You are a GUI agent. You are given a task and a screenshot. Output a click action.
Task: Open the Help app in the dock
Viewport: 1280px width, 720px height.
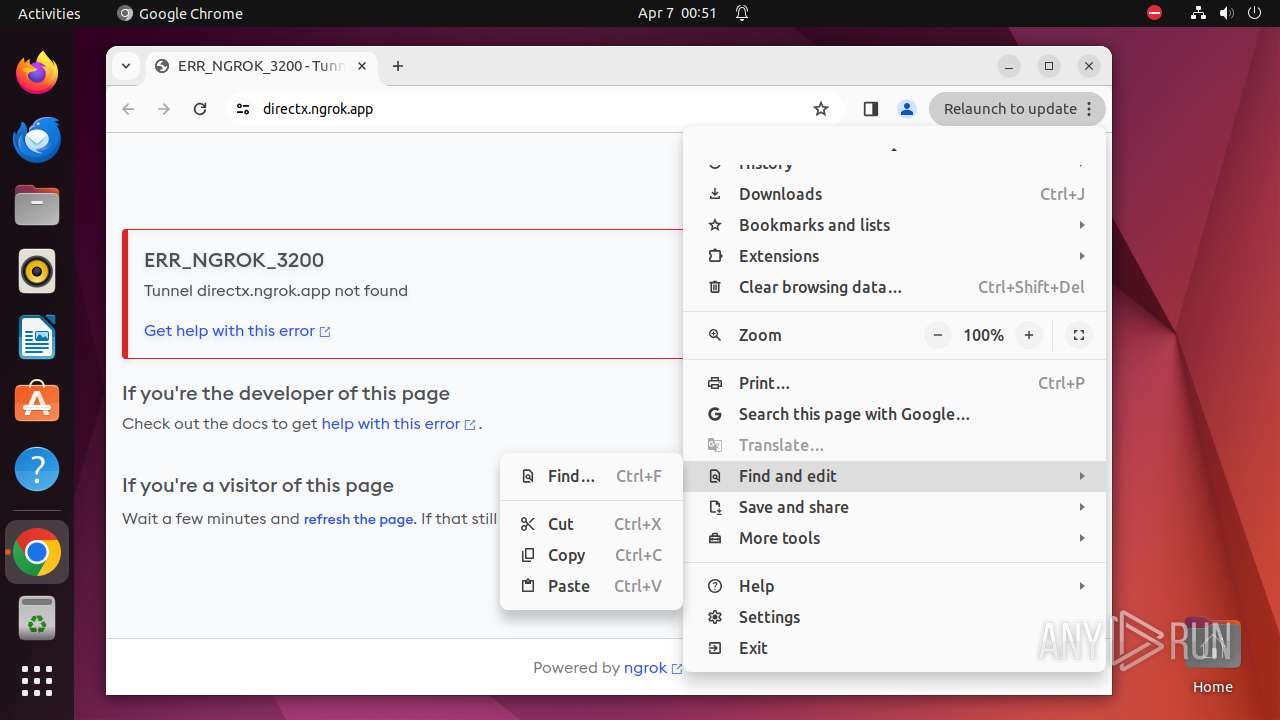tap(37, 469)
